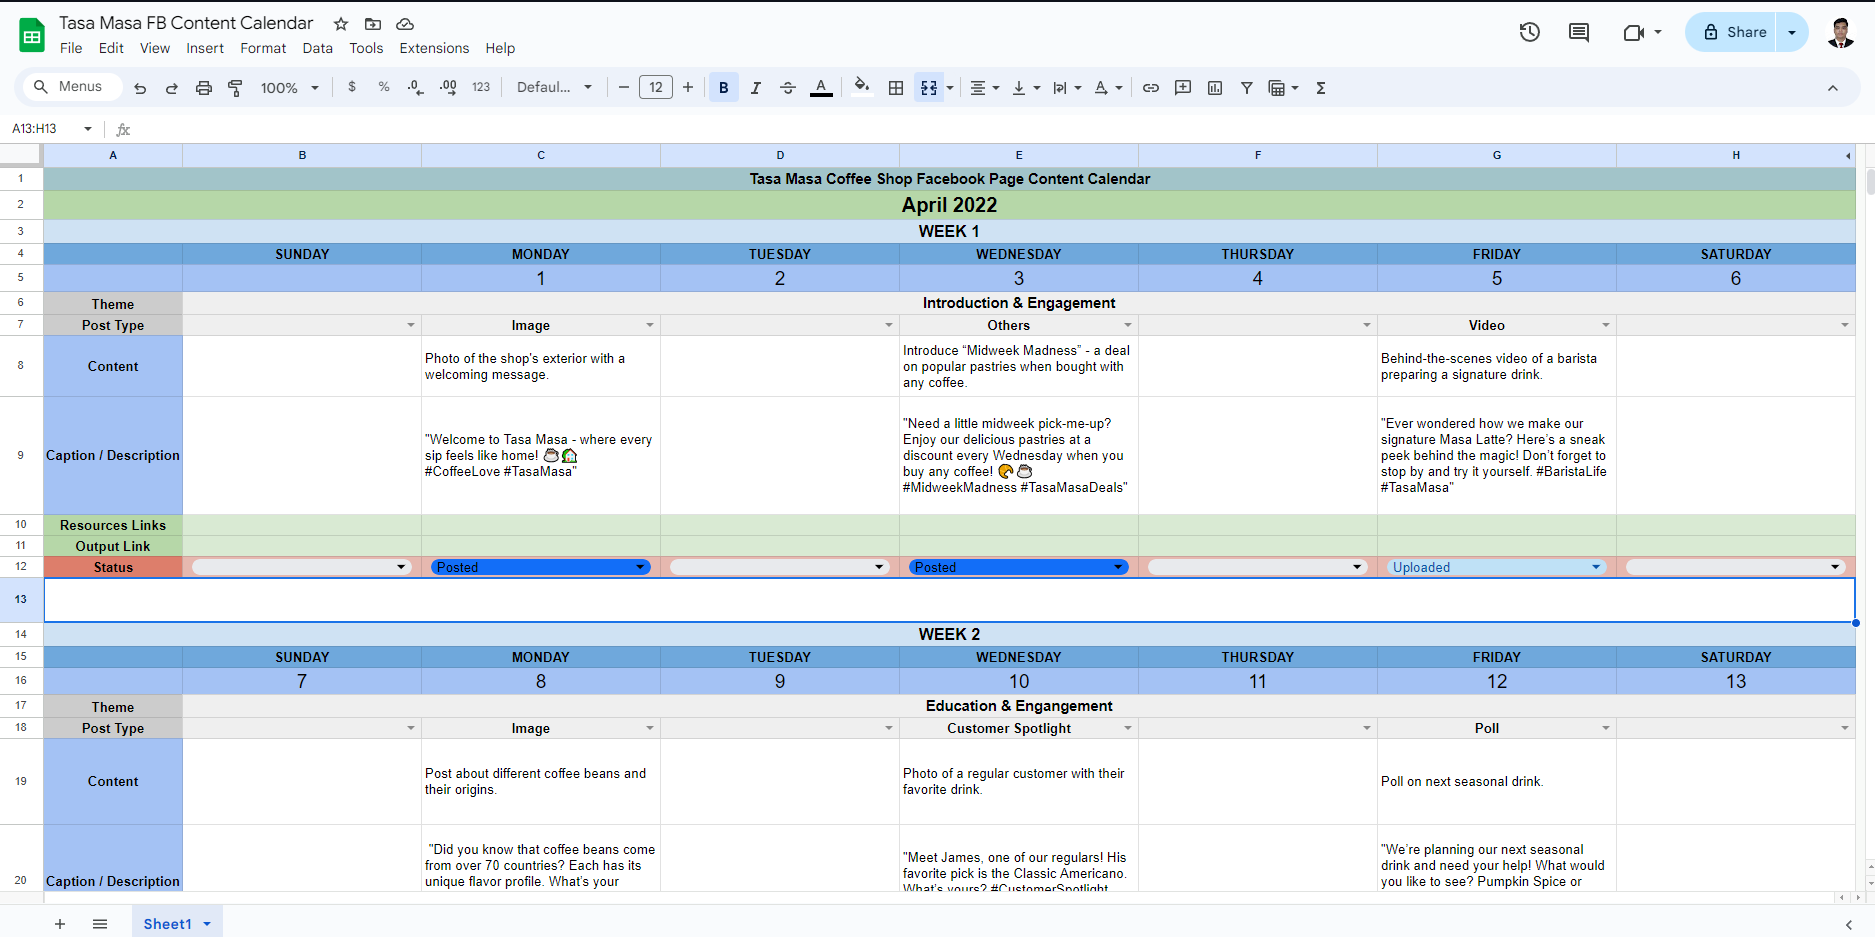Apply strikethrough formatting
Image resolution: width=1875 pixels, height=937 pixels.
[x=788, y=88]
